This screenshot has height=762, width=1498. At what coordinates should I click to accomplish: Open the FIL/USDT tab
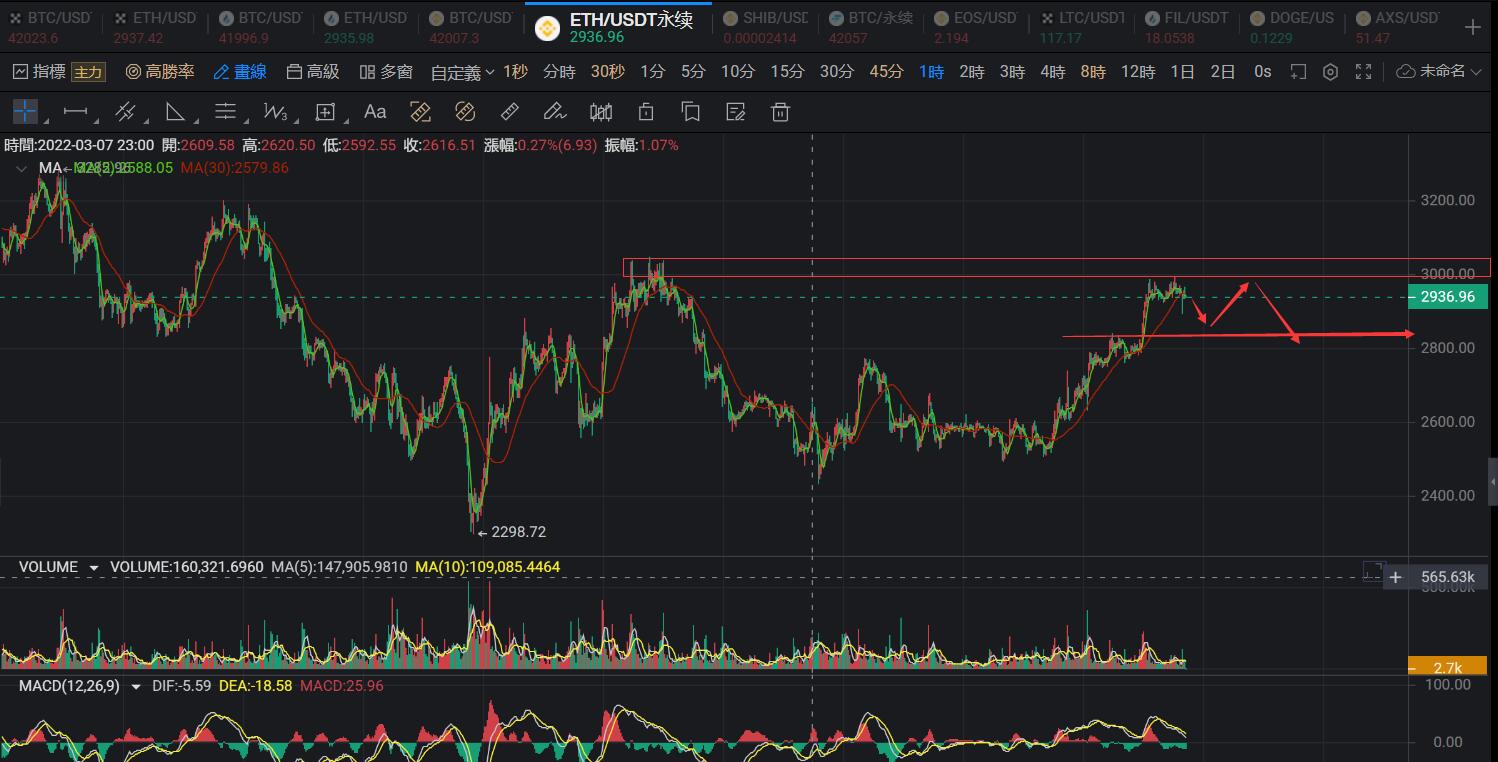click(x=1185, y=27)
